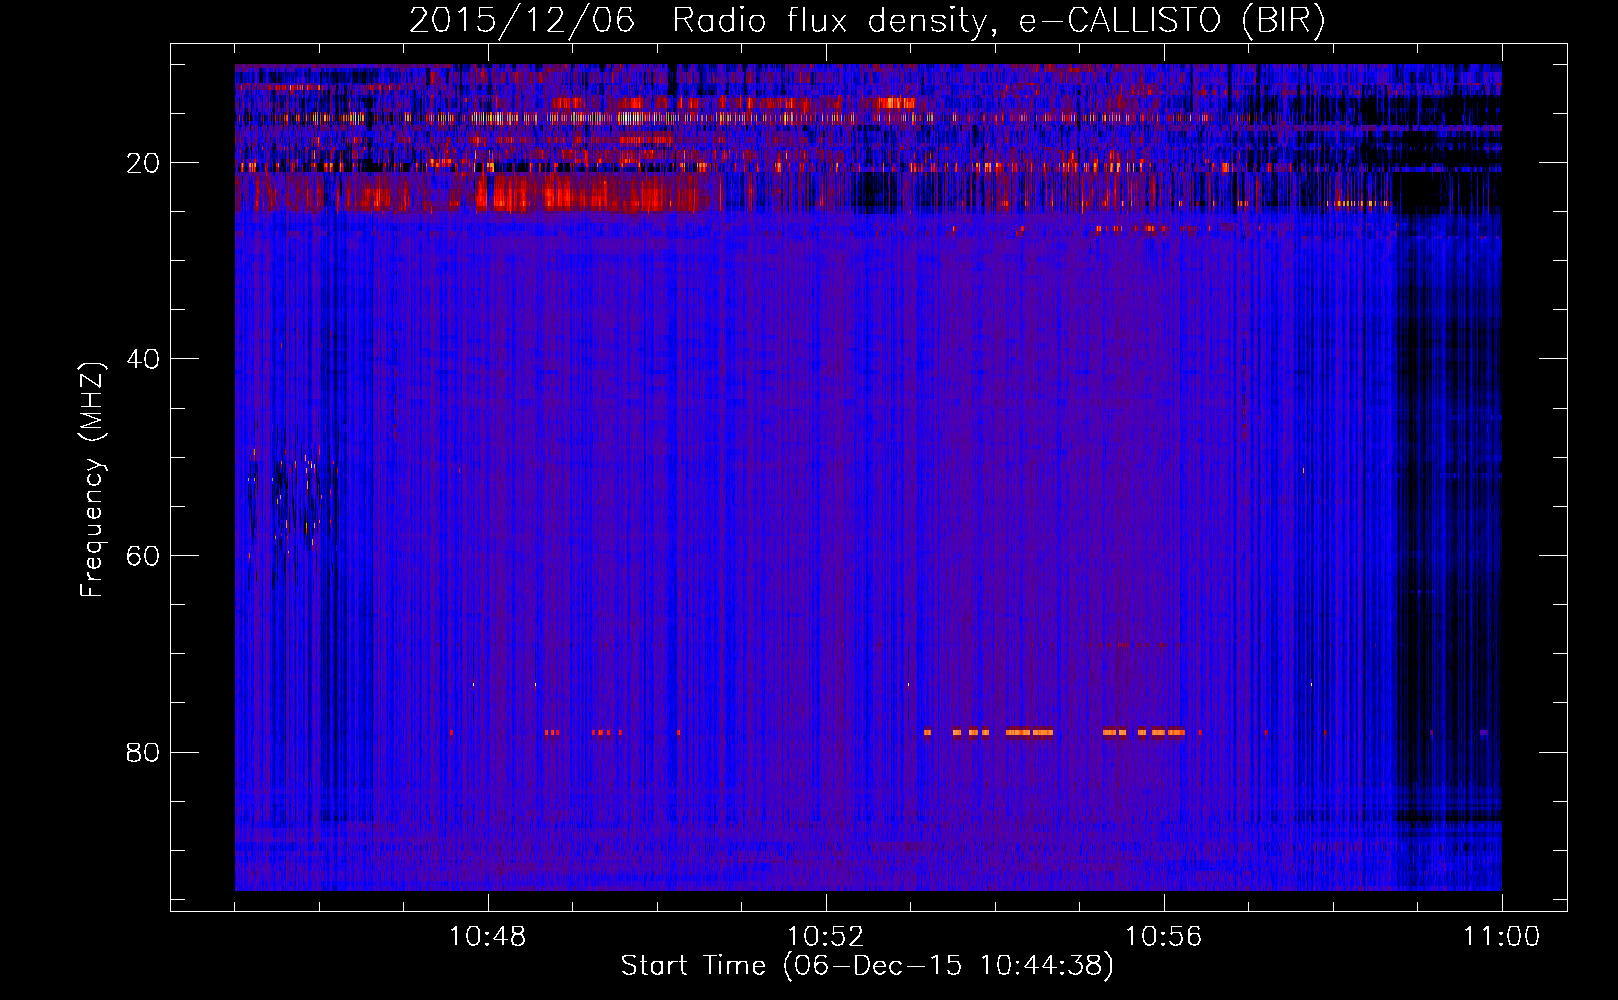Click the 'Start Time (06-Dec-15 10:44:38)' label

click(x=867, y=966)
